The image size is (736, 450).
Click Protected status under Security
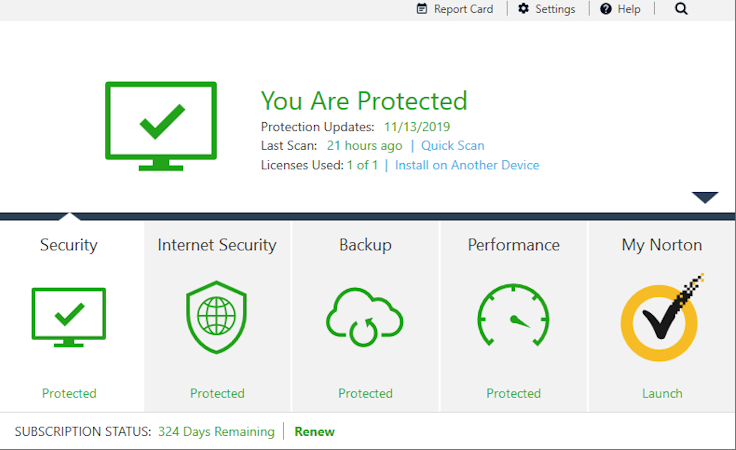point(69,393)
